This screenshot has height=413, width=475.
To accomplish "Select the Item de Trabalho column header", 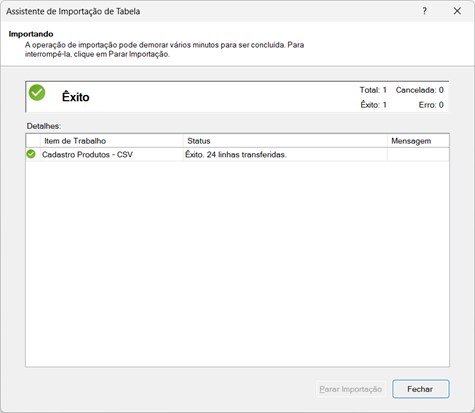I will tap(112, 141).
